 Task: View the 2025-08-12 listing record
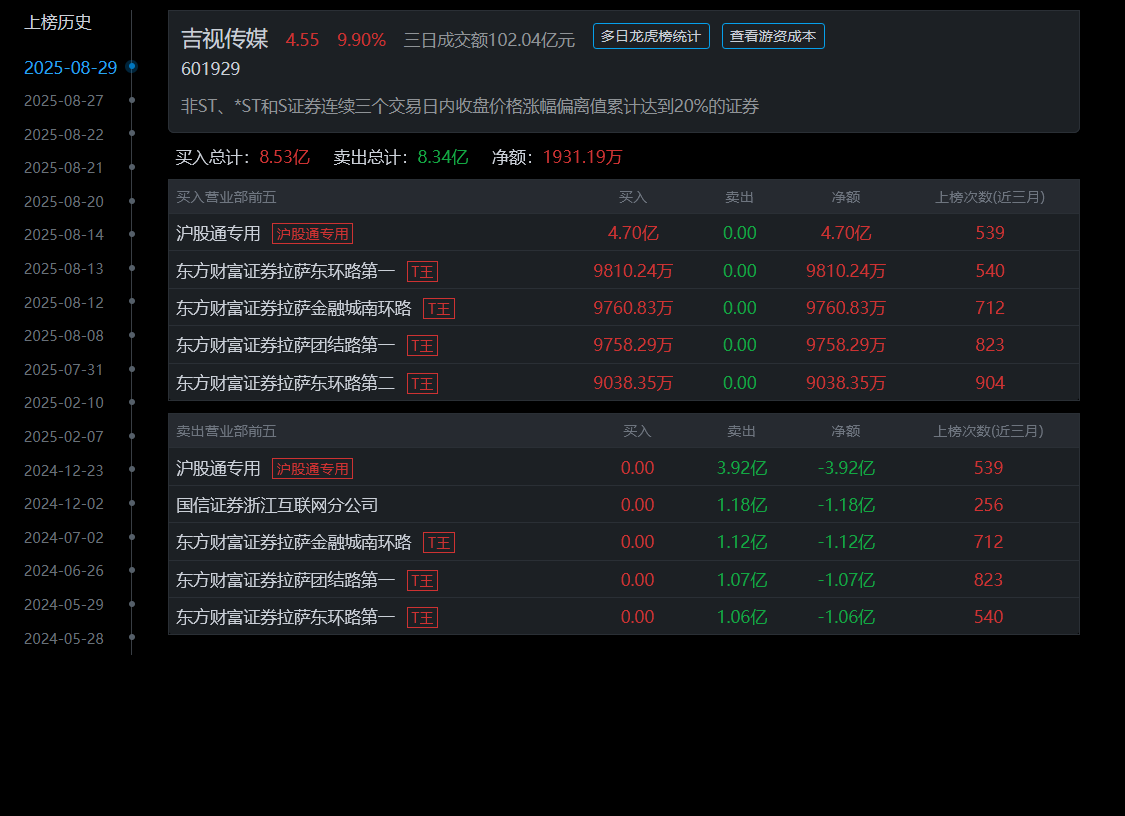(64, 302)
